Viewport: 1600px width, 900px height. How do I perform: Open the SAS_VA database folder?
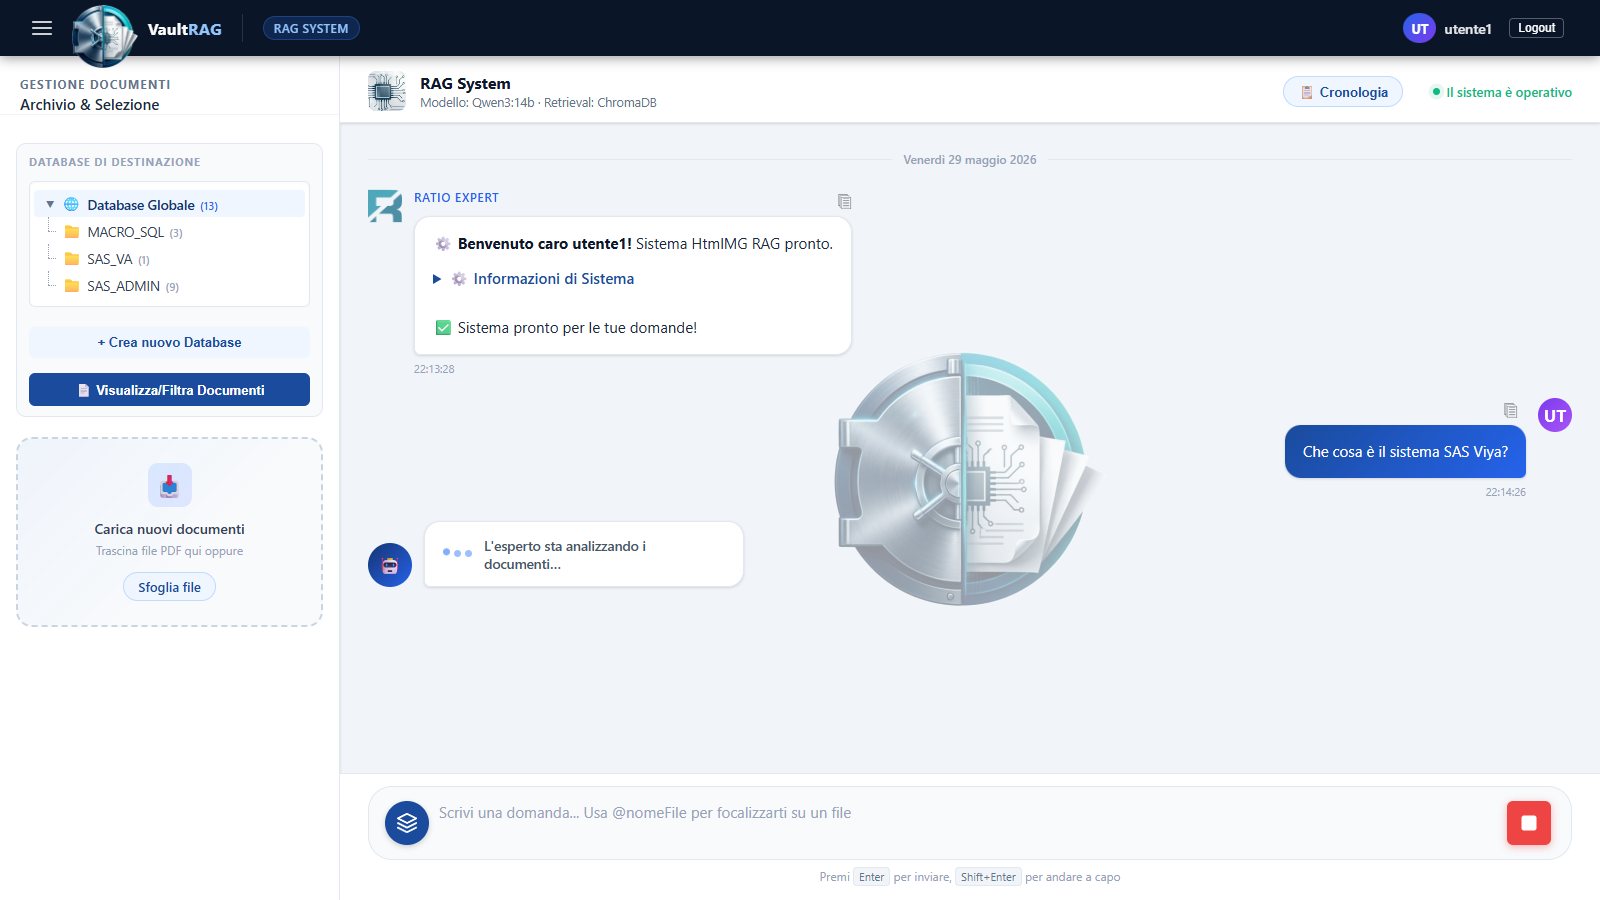pos(109,259)
